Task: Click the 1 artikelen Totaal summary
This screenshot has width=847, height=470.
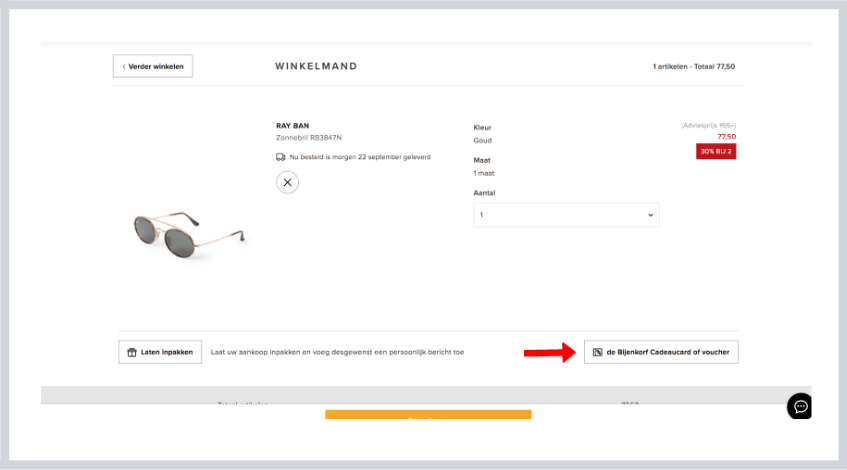Action: pyautogui.click(x=693, y=66)
